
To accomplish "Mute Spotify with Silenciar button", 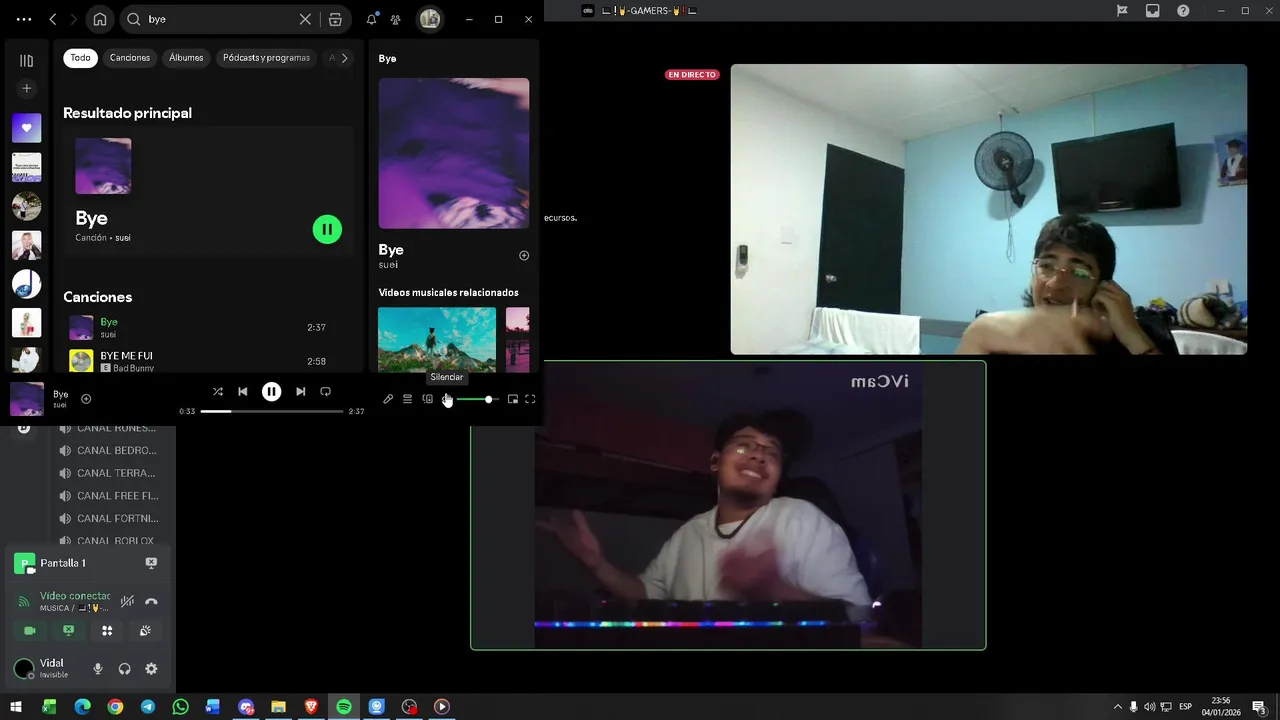I will click(447, 399).
